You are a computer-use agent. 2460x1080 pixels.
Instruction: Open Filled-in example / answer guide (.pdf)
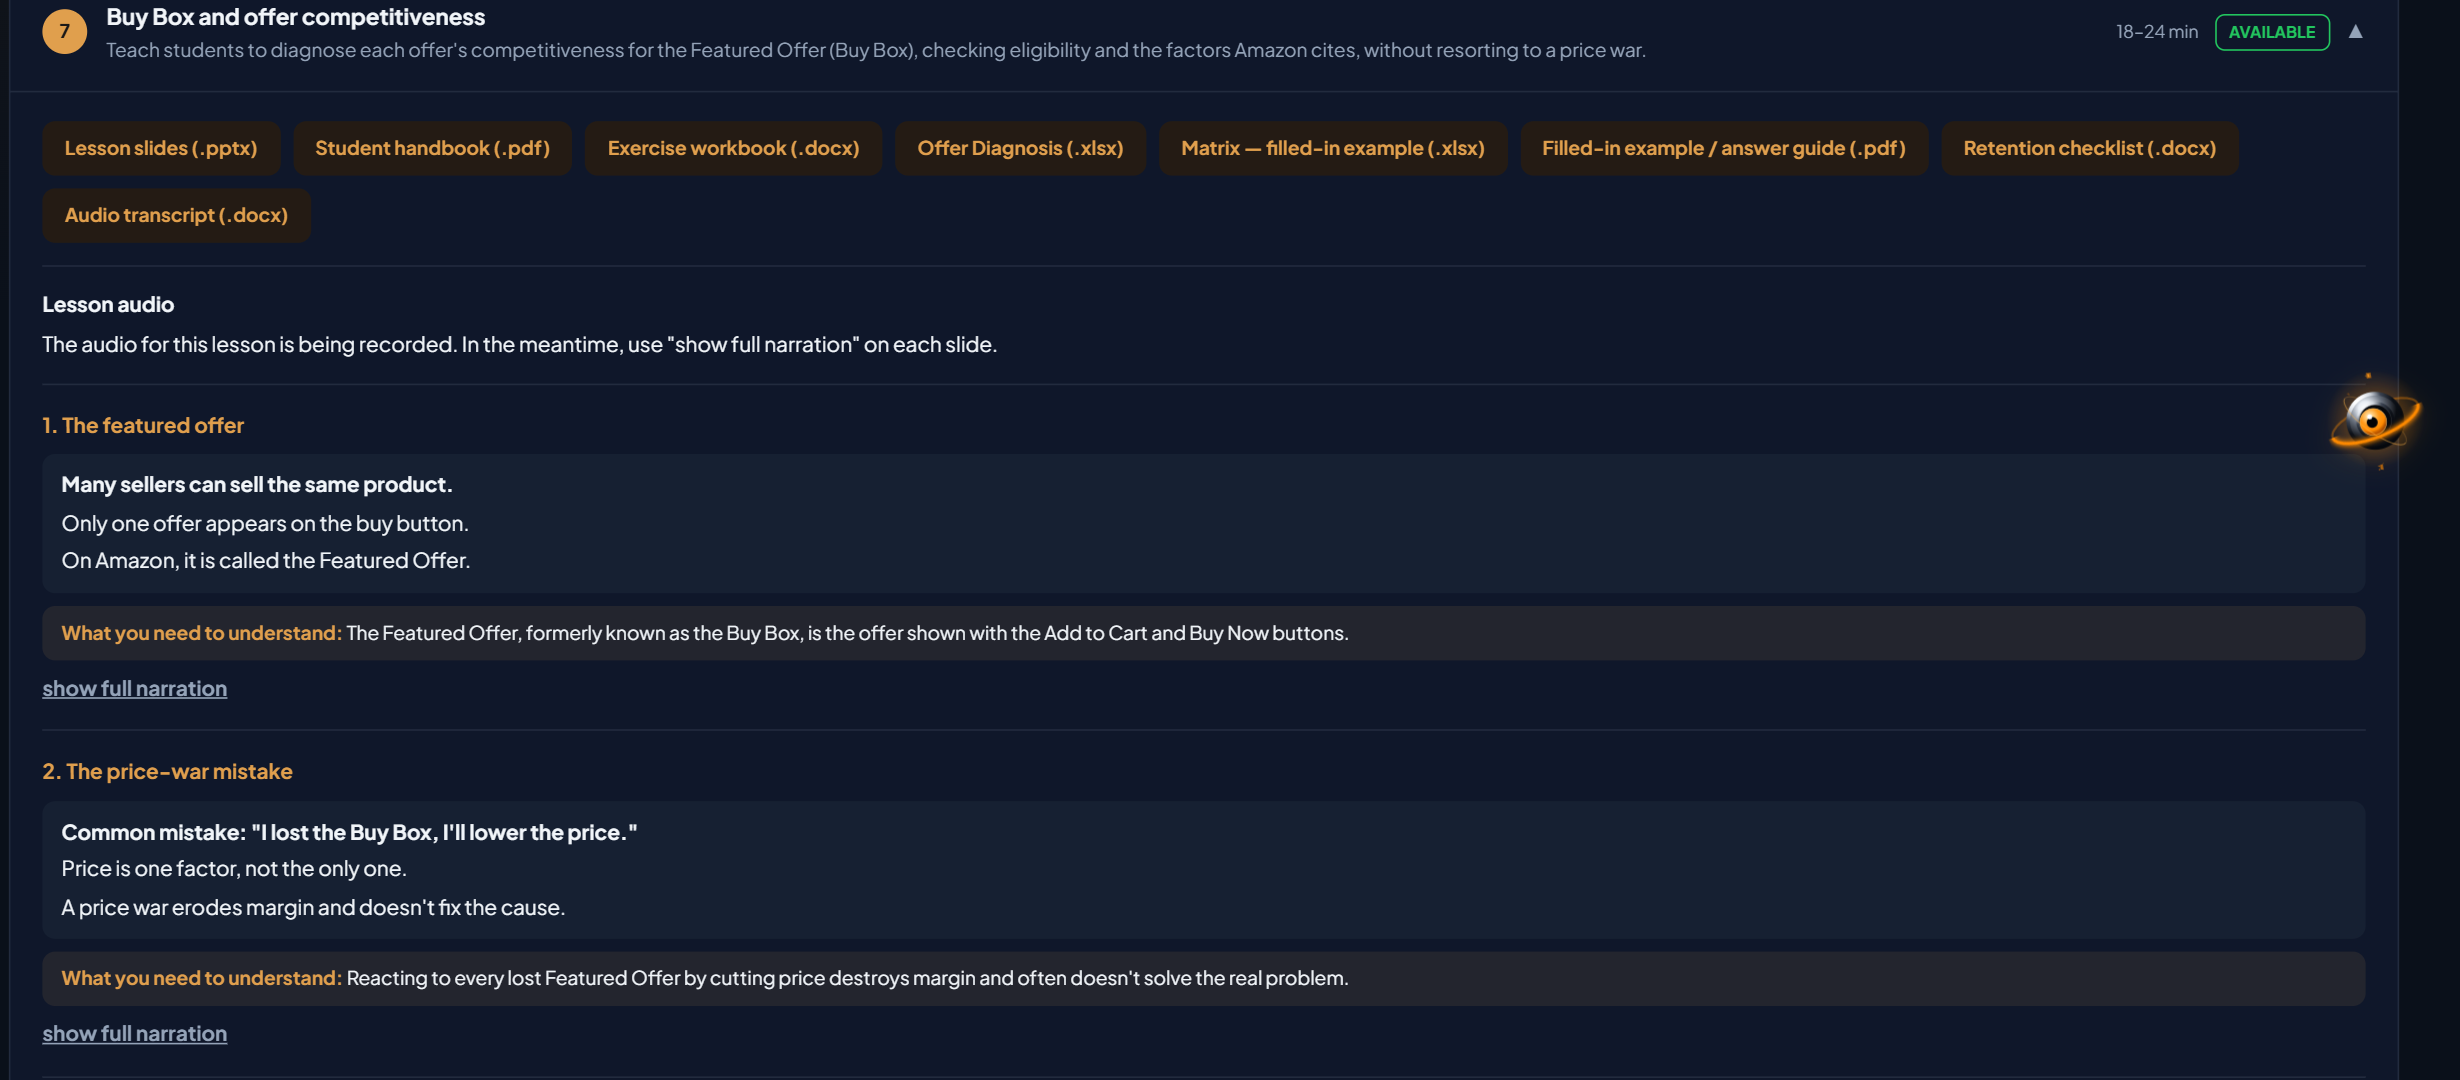(1724, 148)
